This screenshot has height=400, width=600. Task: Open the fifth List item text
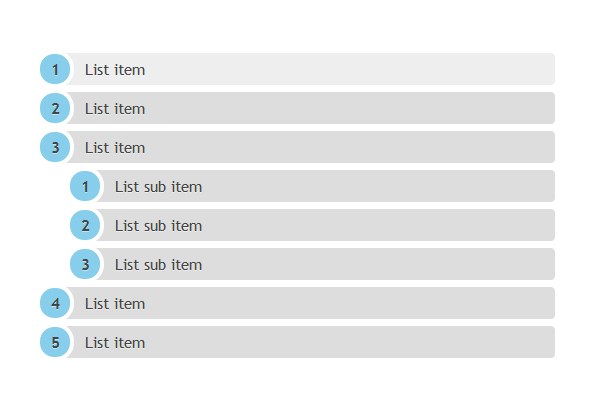click(x=115, y=343)
